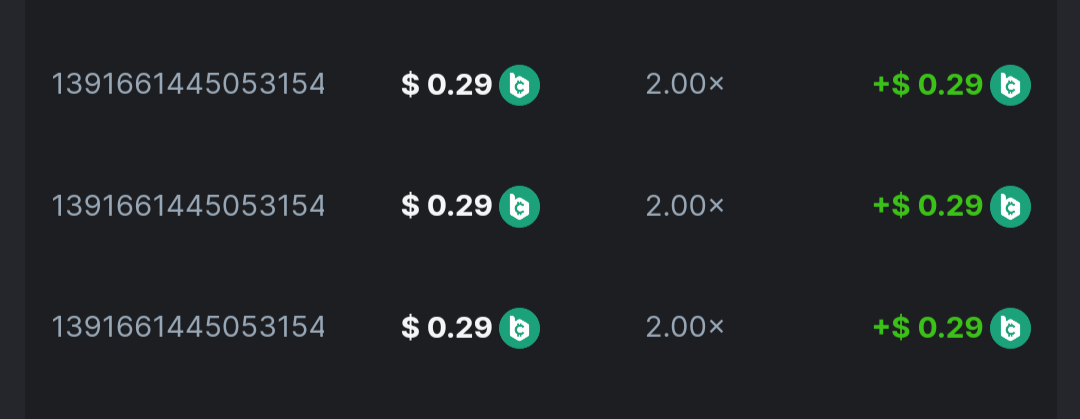The height and width of the screenshot is (419, 1080).
Task: Open bet ID 1391661445053154 in the first row
Action: tap(188, 86)
